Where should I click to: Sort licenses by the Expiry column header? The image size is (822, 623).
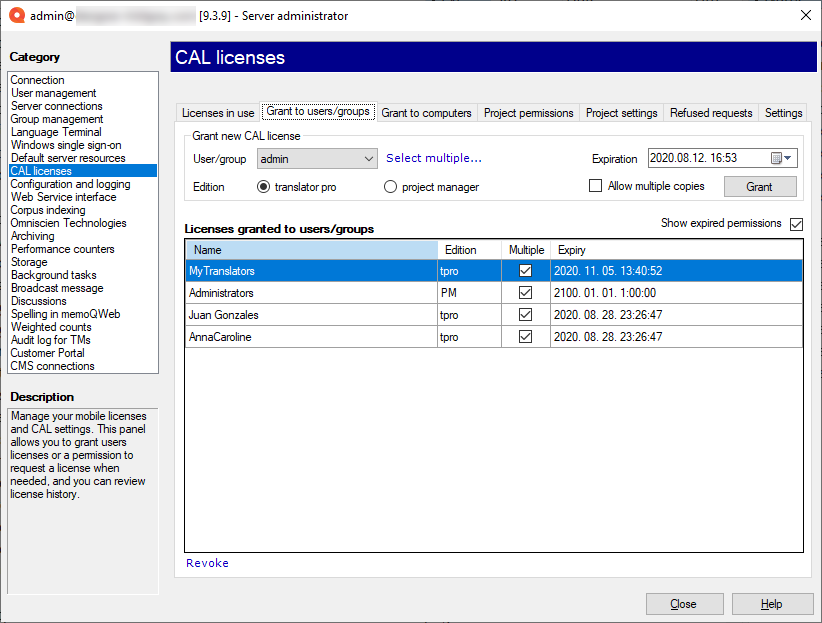coord(675,250)
